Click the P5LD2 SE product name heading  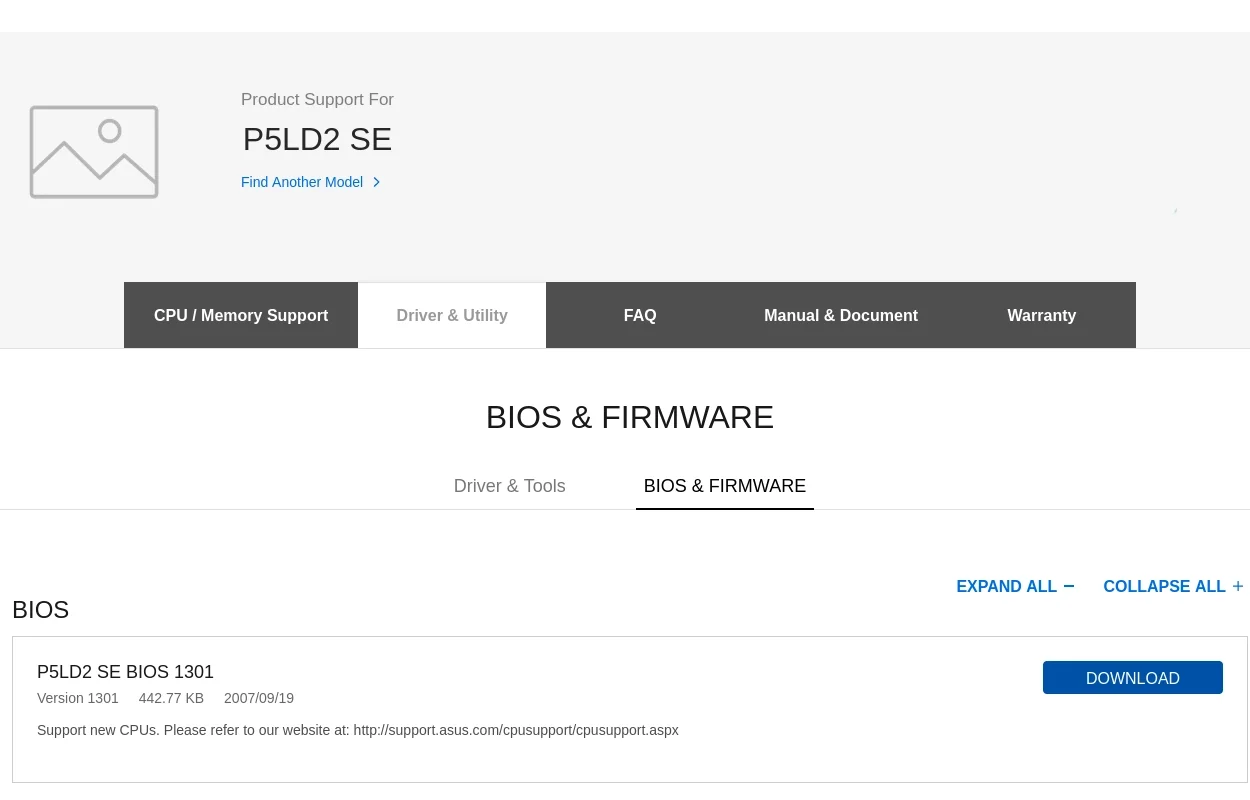(318, 139)
